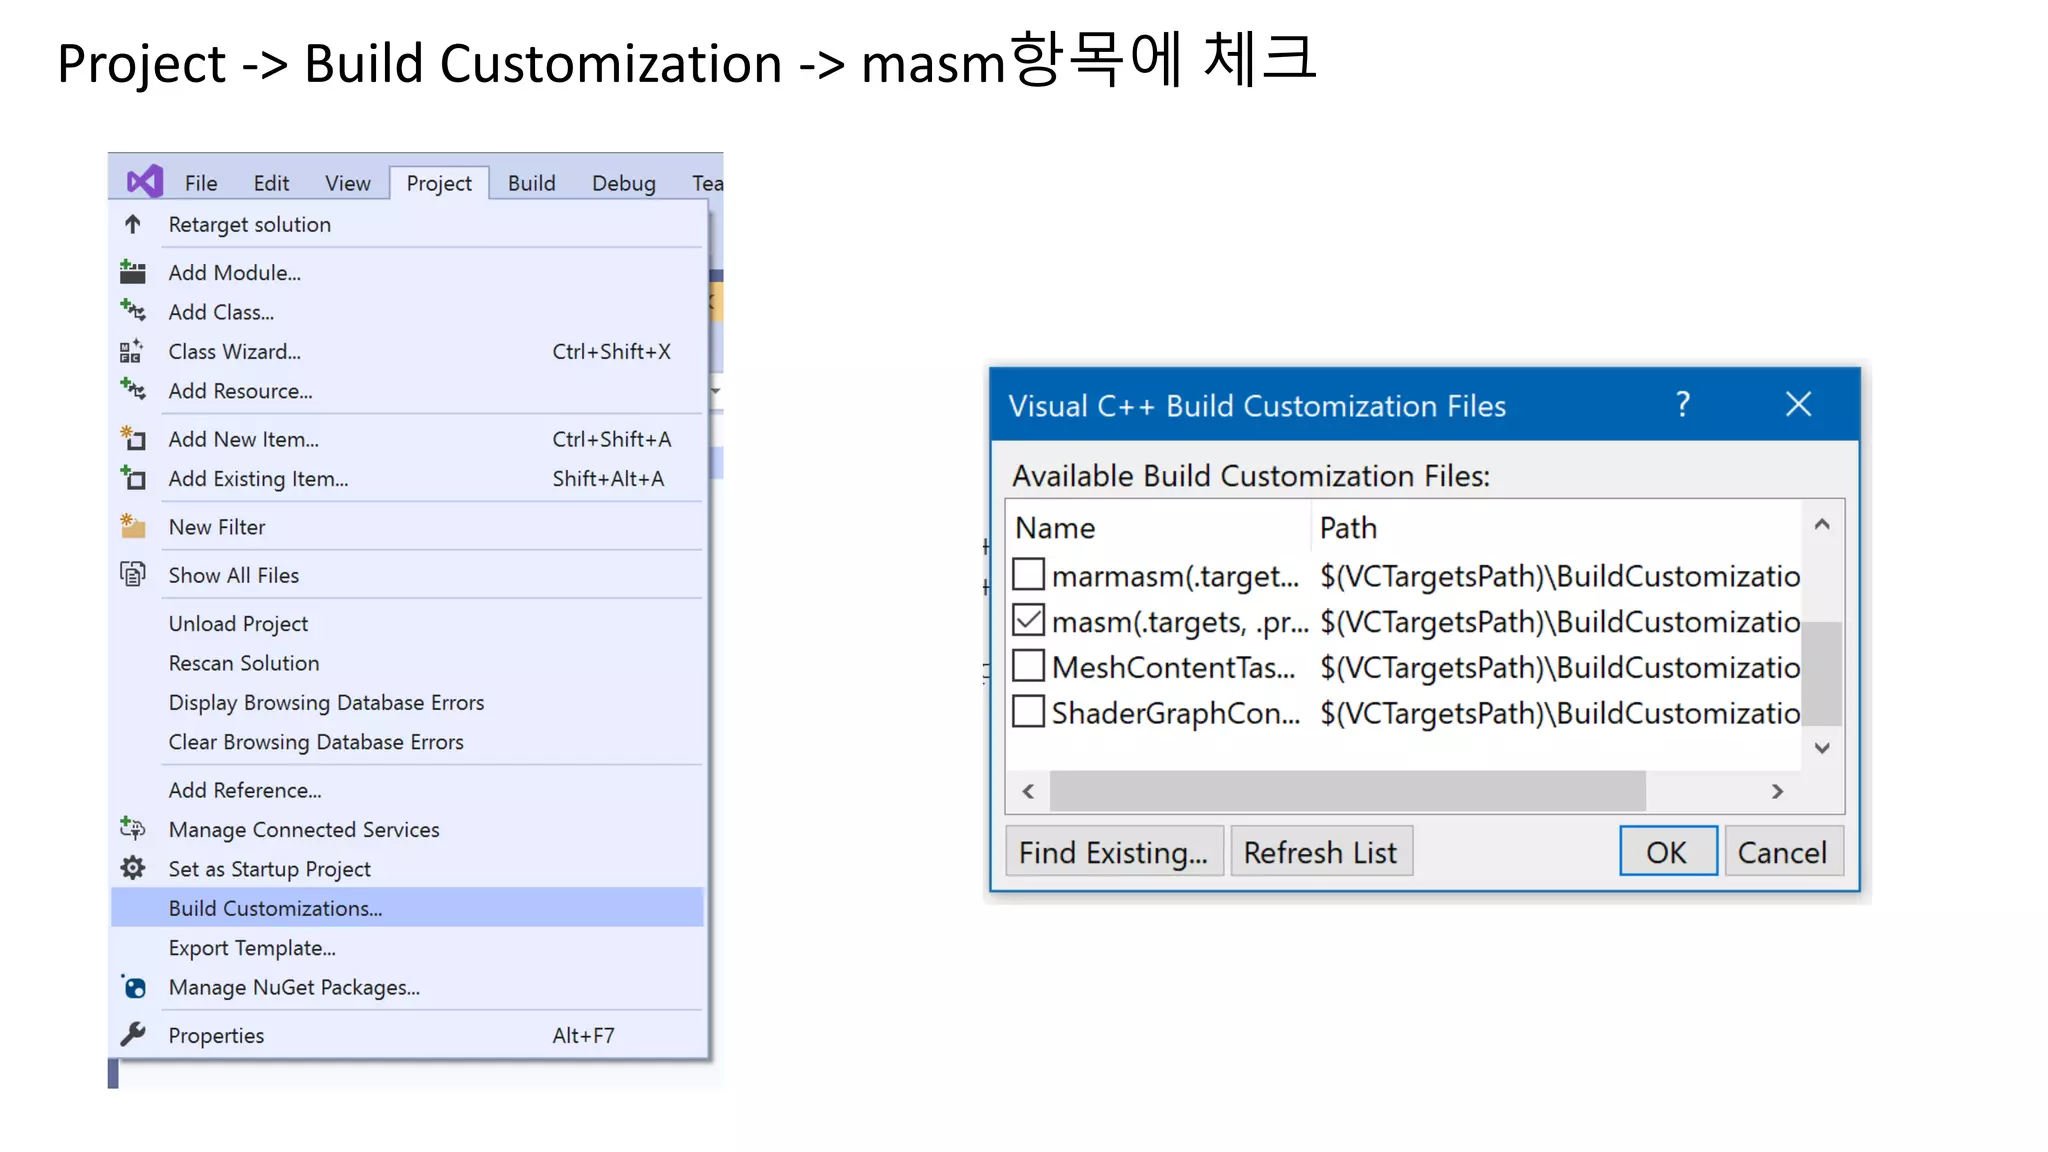Click the Add Class icon
This screenshot has height=1152, width=2048.
pos(132,311)
